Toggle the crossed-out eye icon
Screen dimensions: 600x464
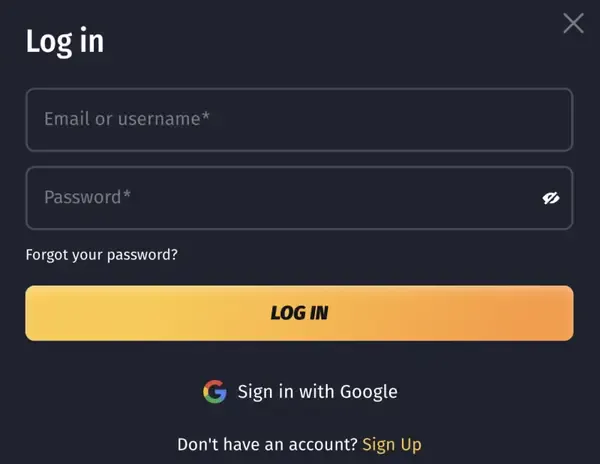[x=550, y=198]
